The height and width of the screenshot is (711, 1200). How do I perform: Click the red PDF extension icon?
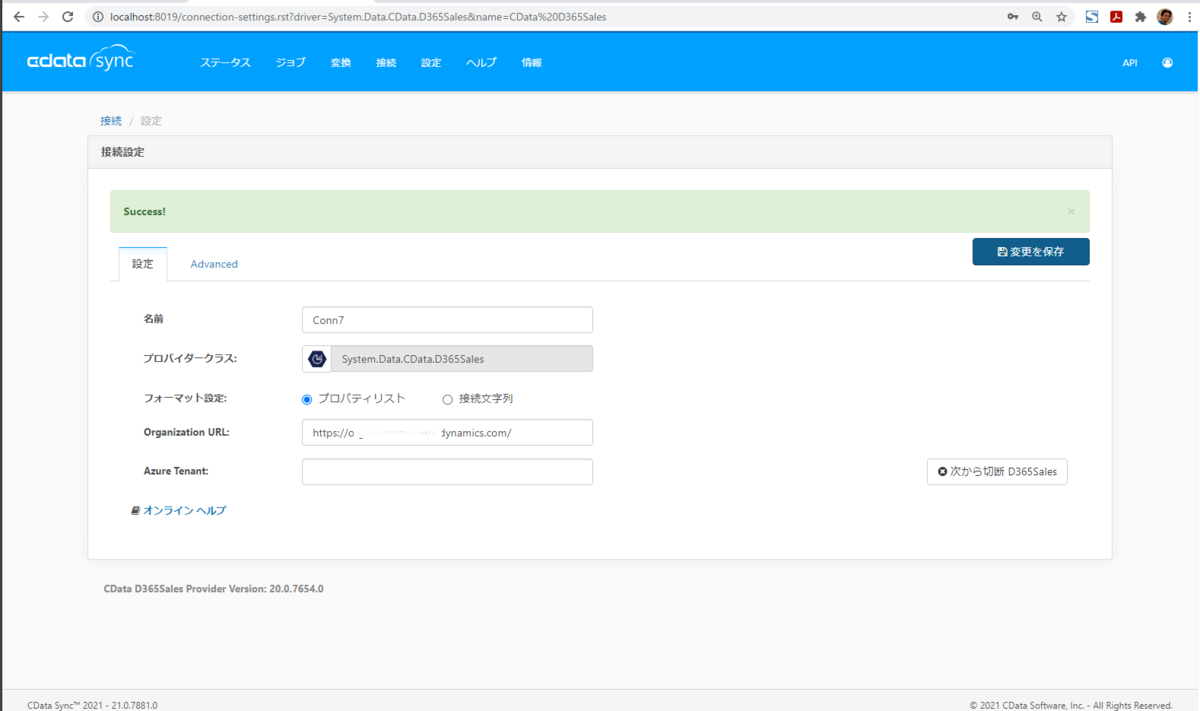coord(1116,17)
